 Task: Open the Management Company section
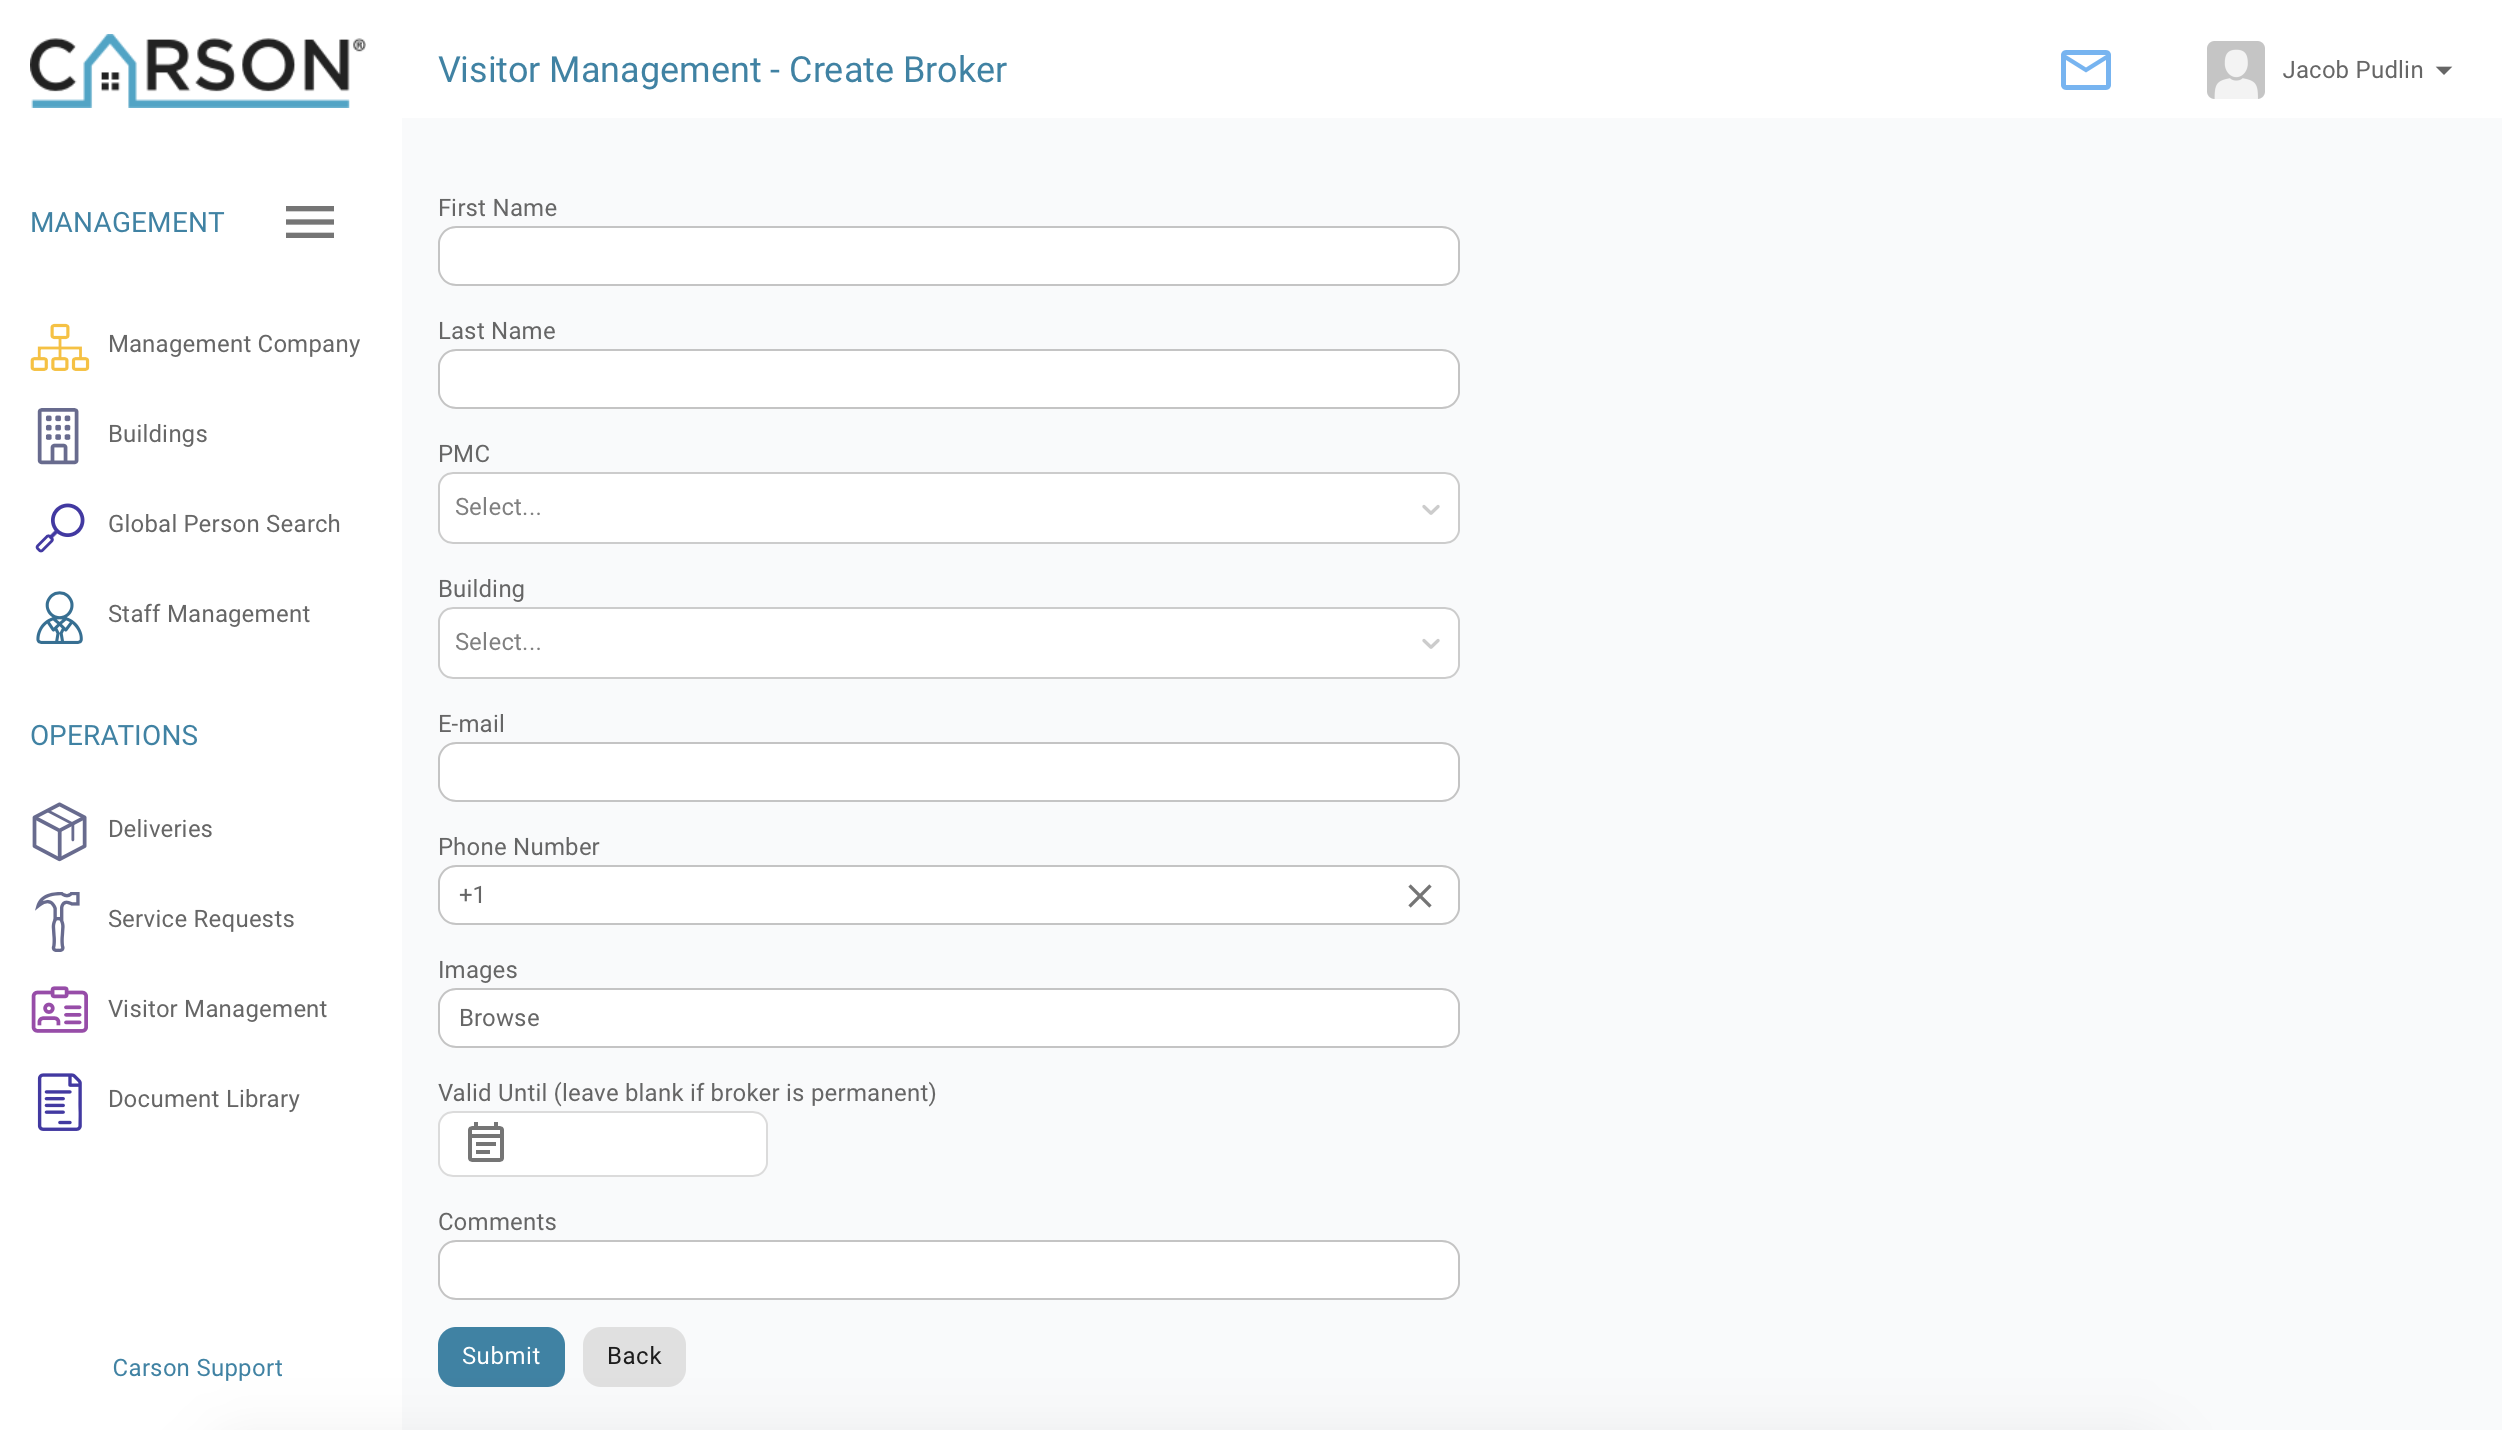tap(234, 343)
